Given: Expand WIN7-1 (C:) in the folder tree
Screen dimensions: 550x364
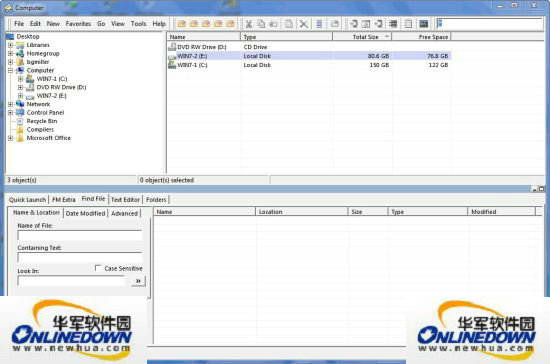Looking at the screenshot, I should (x=20, y=79).
